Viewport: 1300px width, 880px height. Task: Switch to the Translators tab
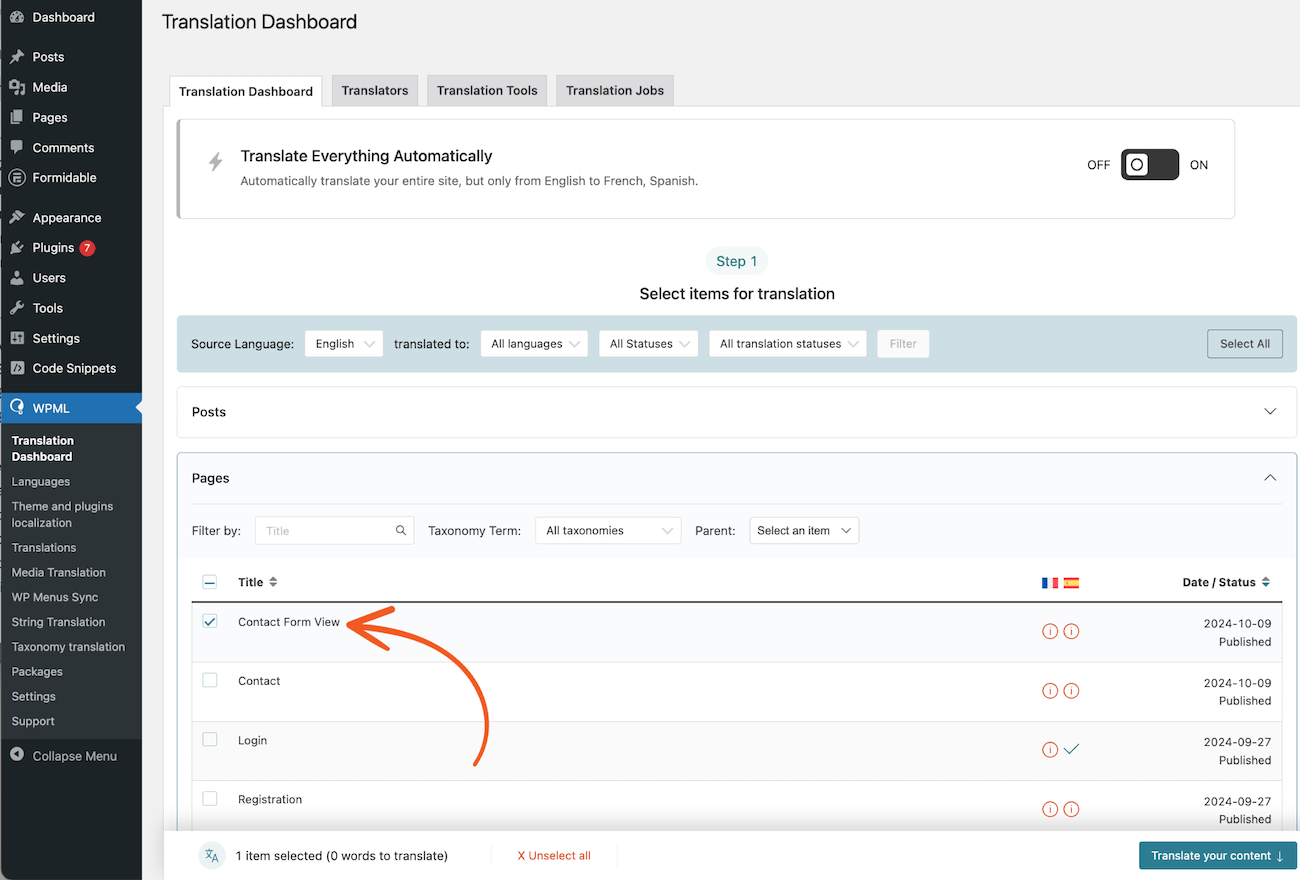point(375,90)
